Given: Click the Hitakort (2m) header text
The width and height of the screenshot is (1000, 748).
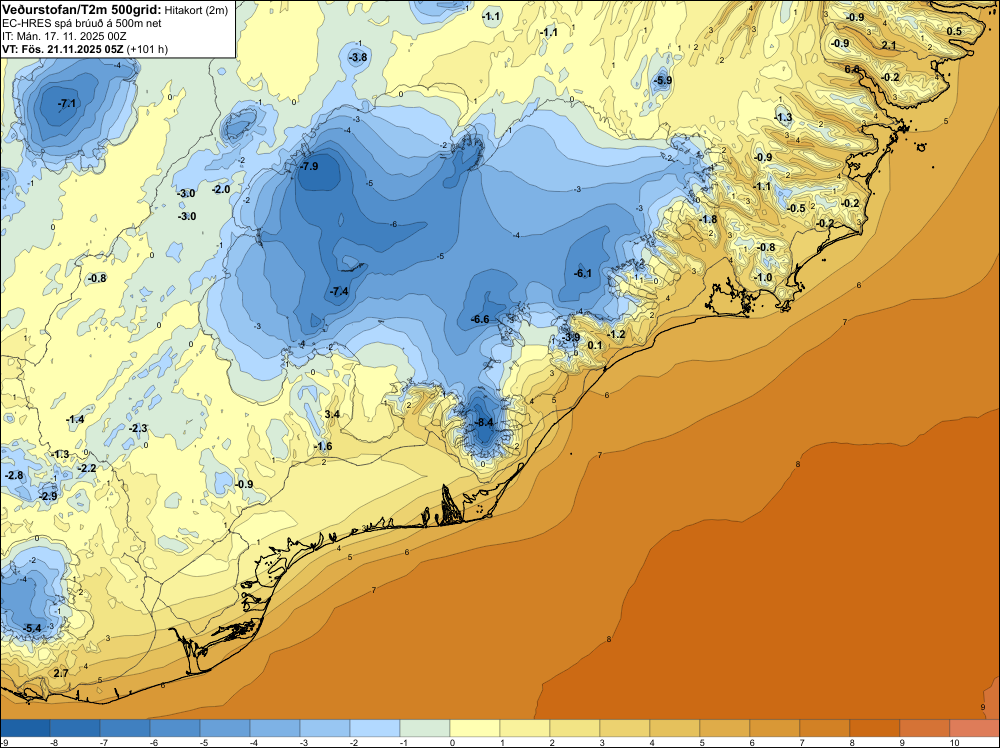Looking at the screenshot, I should click(x=196, y=10).
